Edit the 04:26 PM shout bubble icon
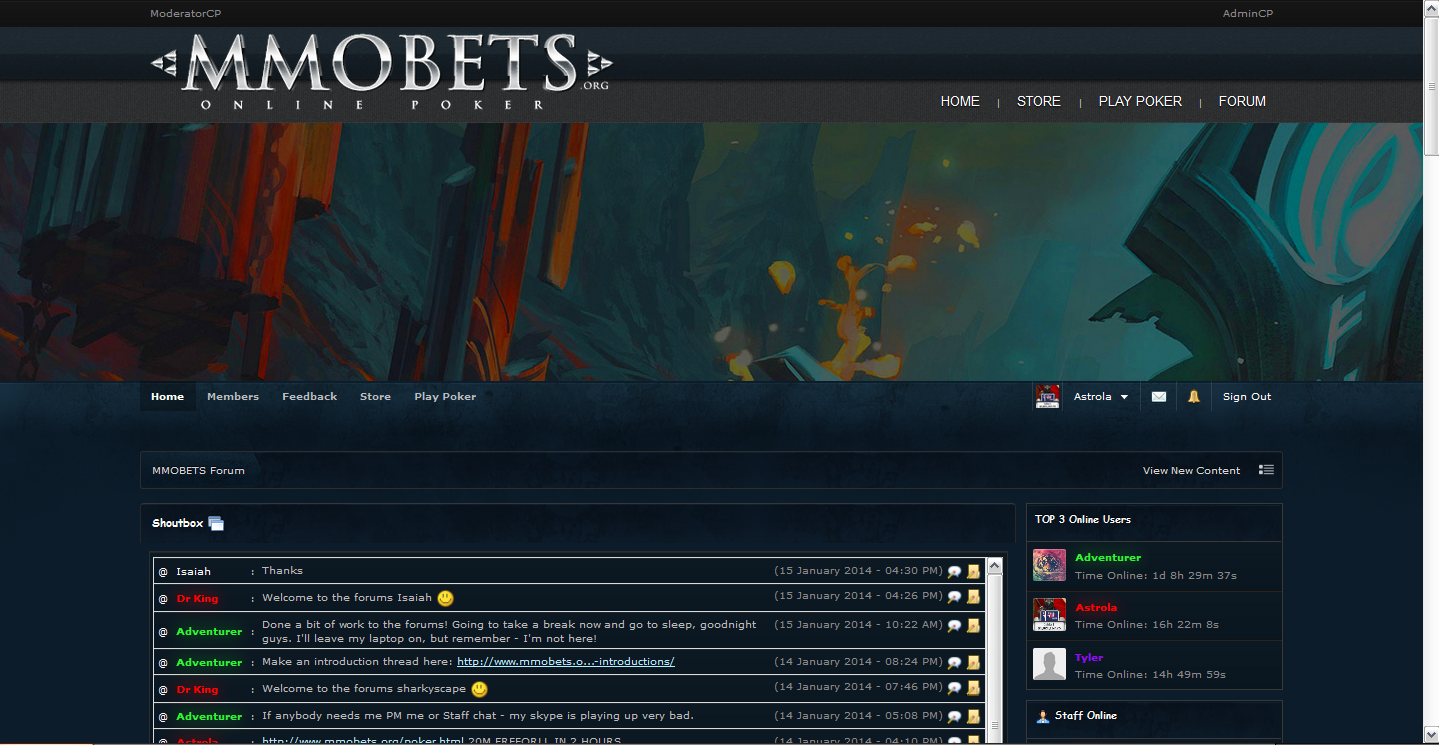 click(954, 597)
